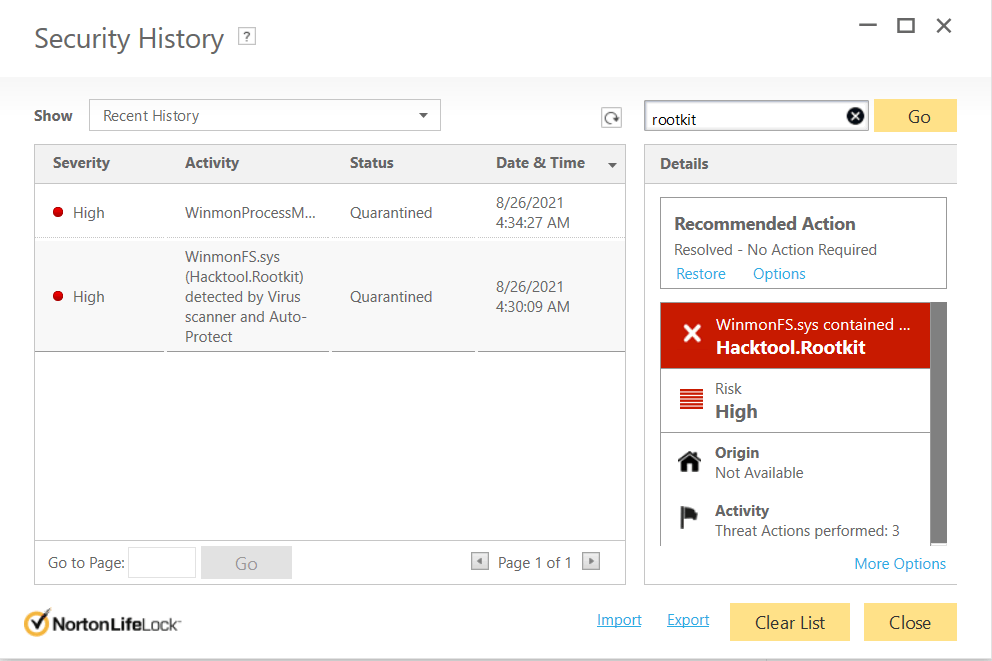Click the Go to Page input field
Viewport: 992px width, 661px height.
point(162,563)
